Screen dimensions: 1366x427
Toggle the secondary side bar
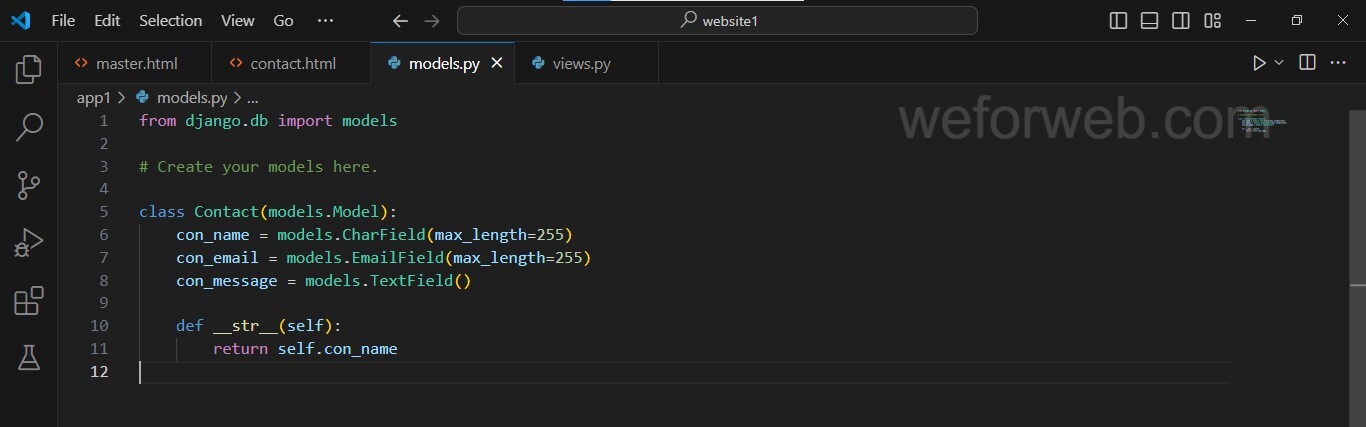1181,20
